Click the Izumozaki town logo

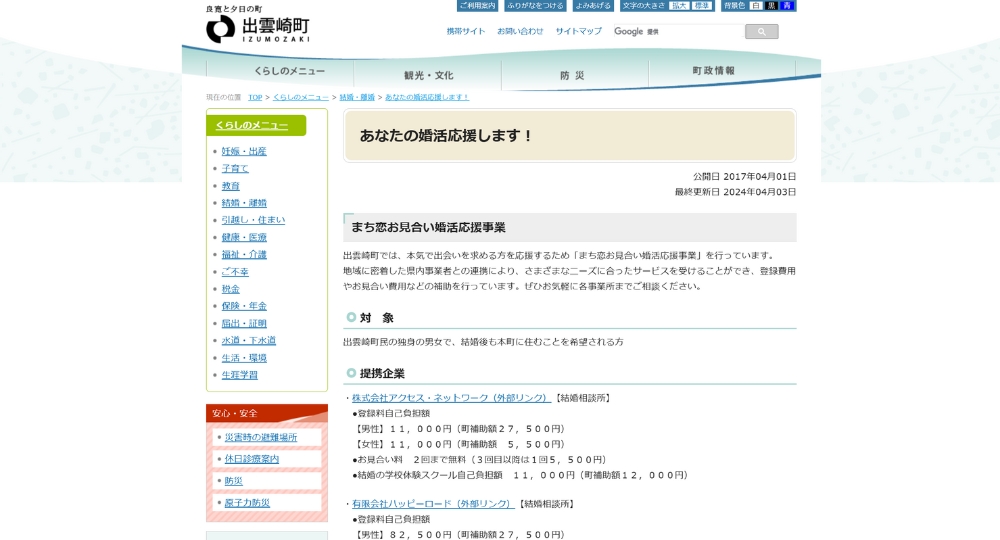tap(257, 27)
